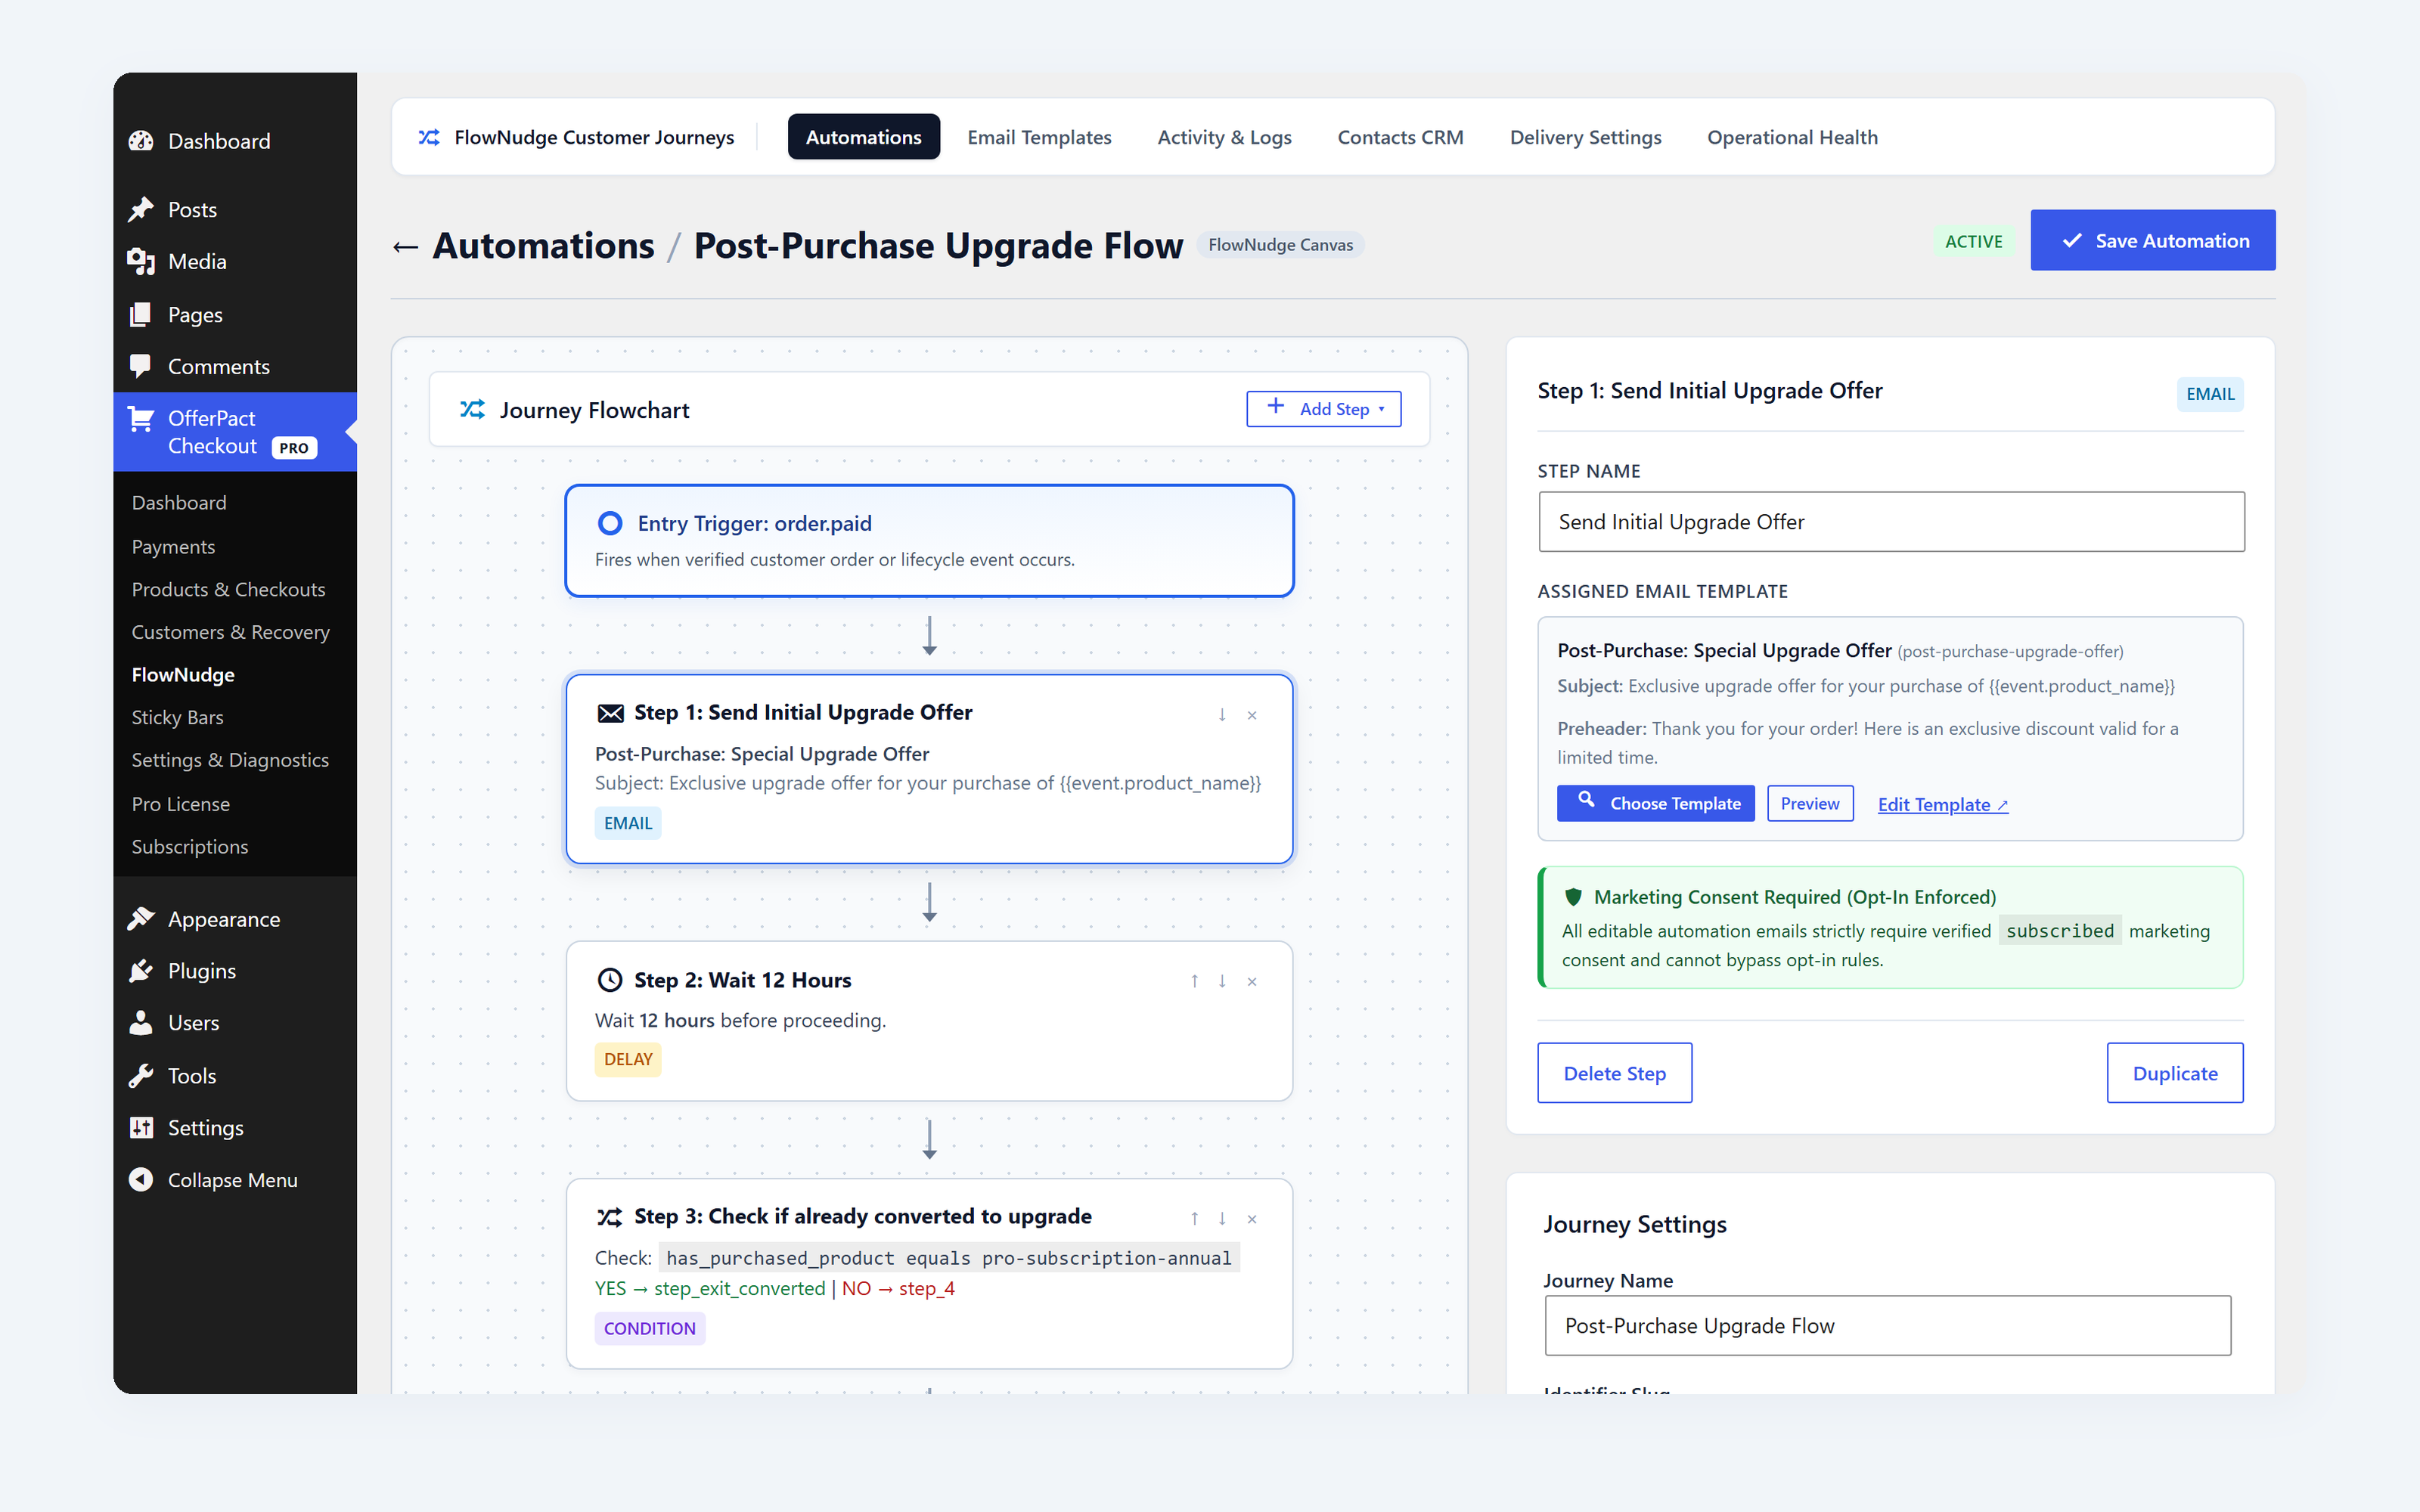Move Step 1 down with arrow icon

click(1222, 715)
